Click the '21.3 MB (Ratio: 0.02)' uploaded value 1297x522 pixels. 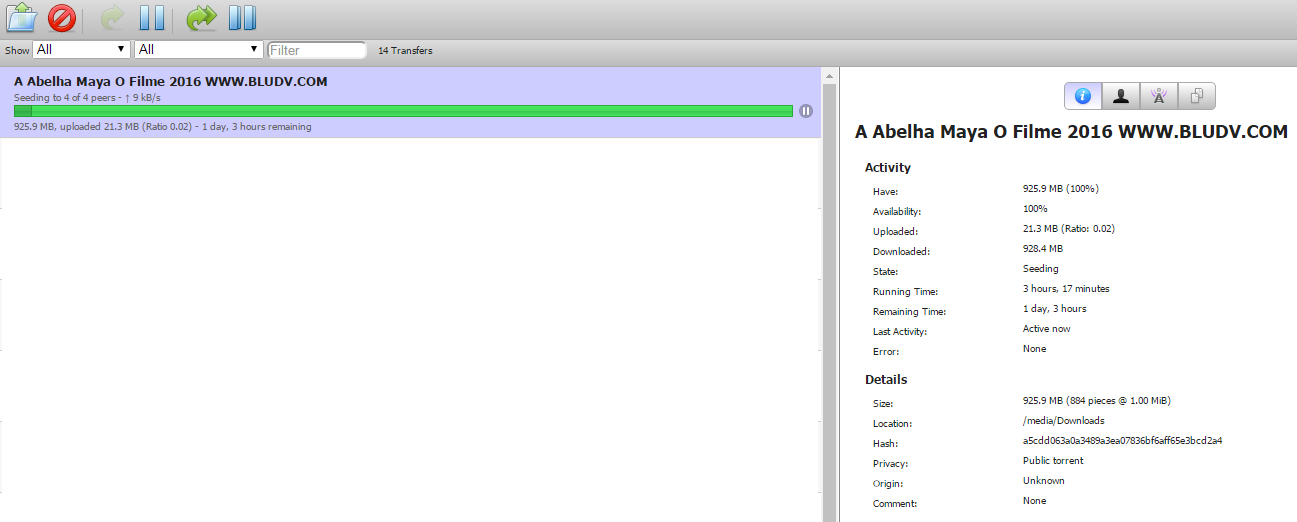click(x=1068, y=228)
